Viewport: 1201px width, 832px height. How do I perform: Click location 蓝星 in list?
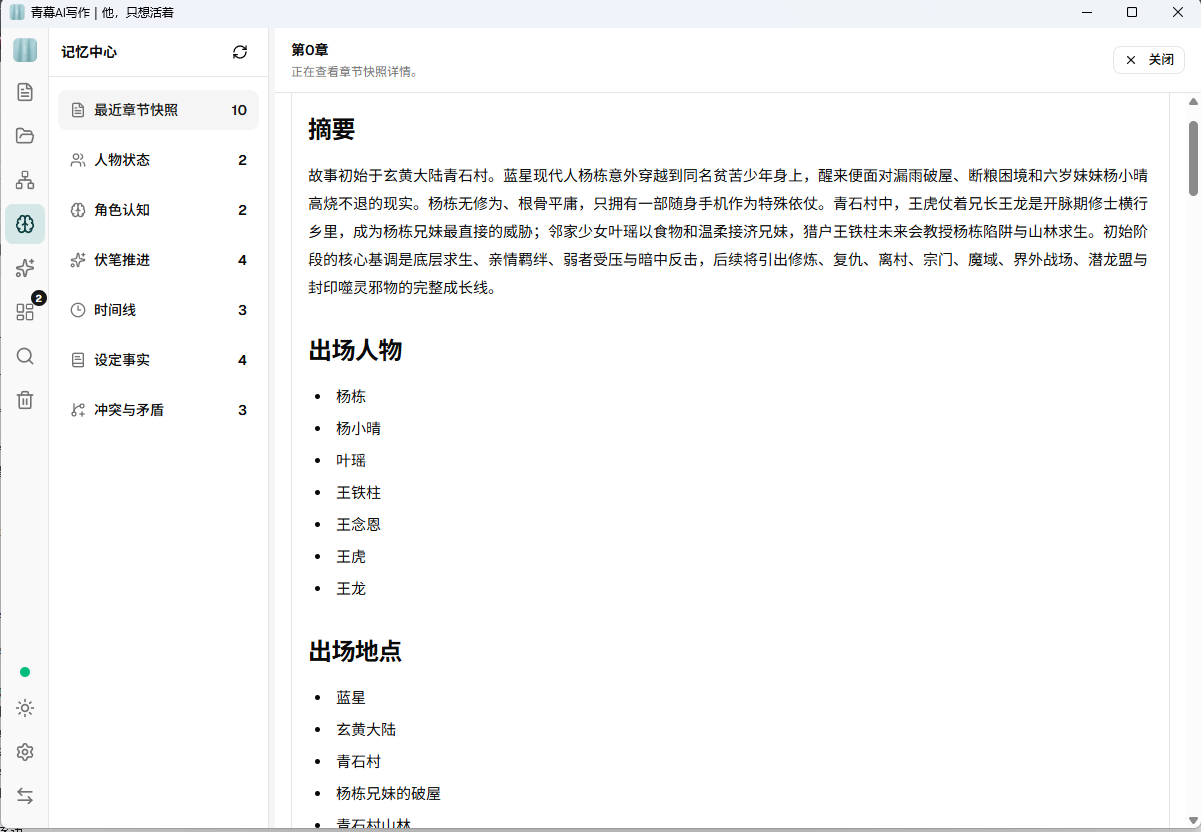click(351, 698)
